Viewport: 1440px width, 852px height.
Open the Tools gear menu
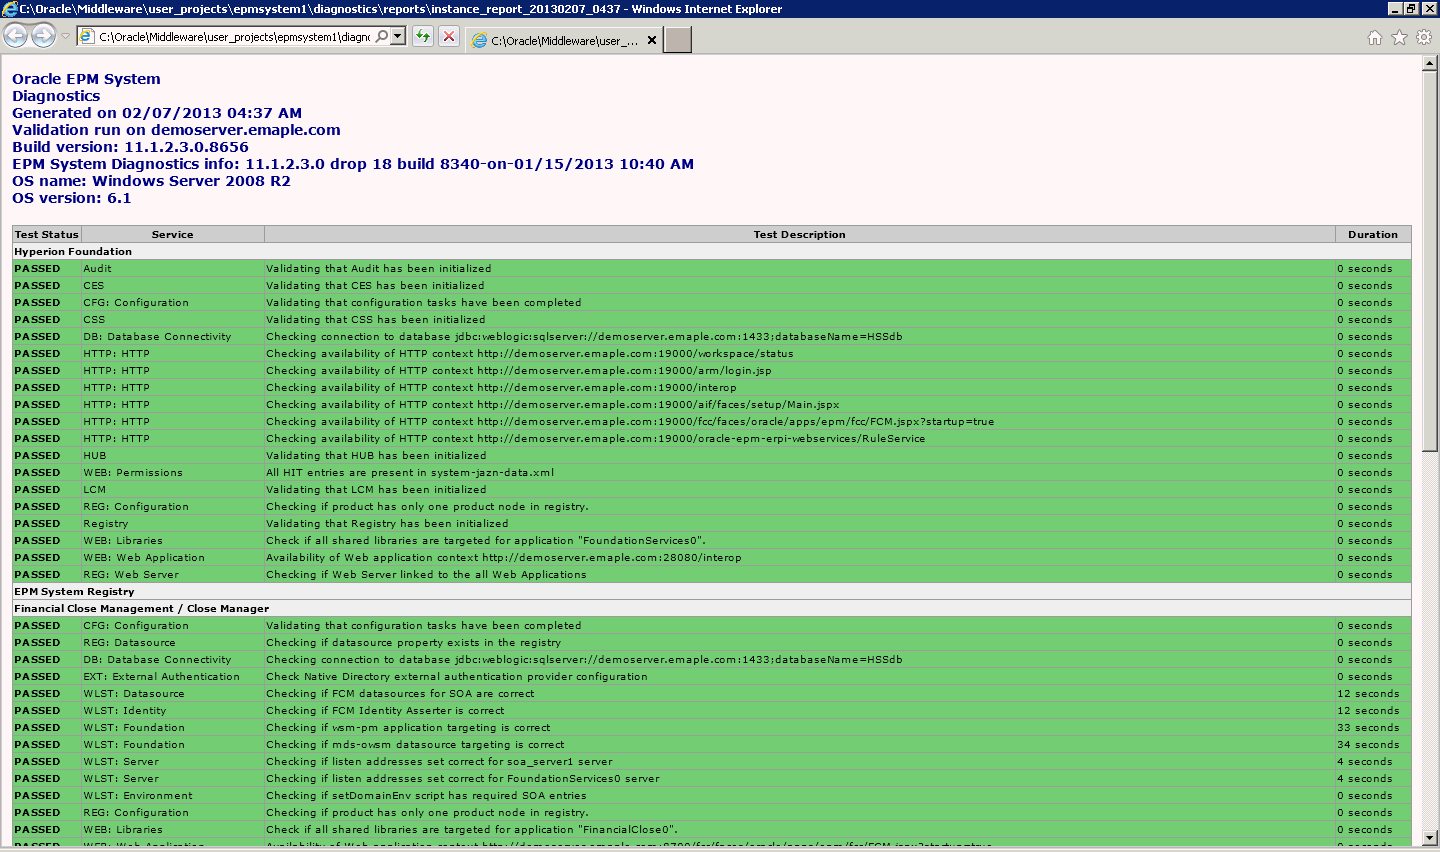pos(1424,37)
